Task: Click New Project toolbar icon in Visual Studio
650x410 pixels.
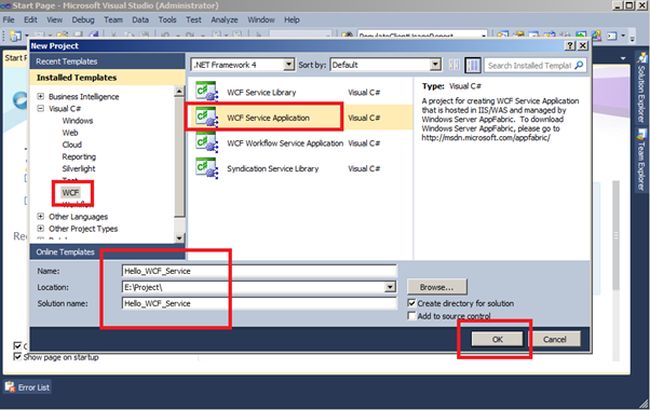Action: (x=15, y=36)
